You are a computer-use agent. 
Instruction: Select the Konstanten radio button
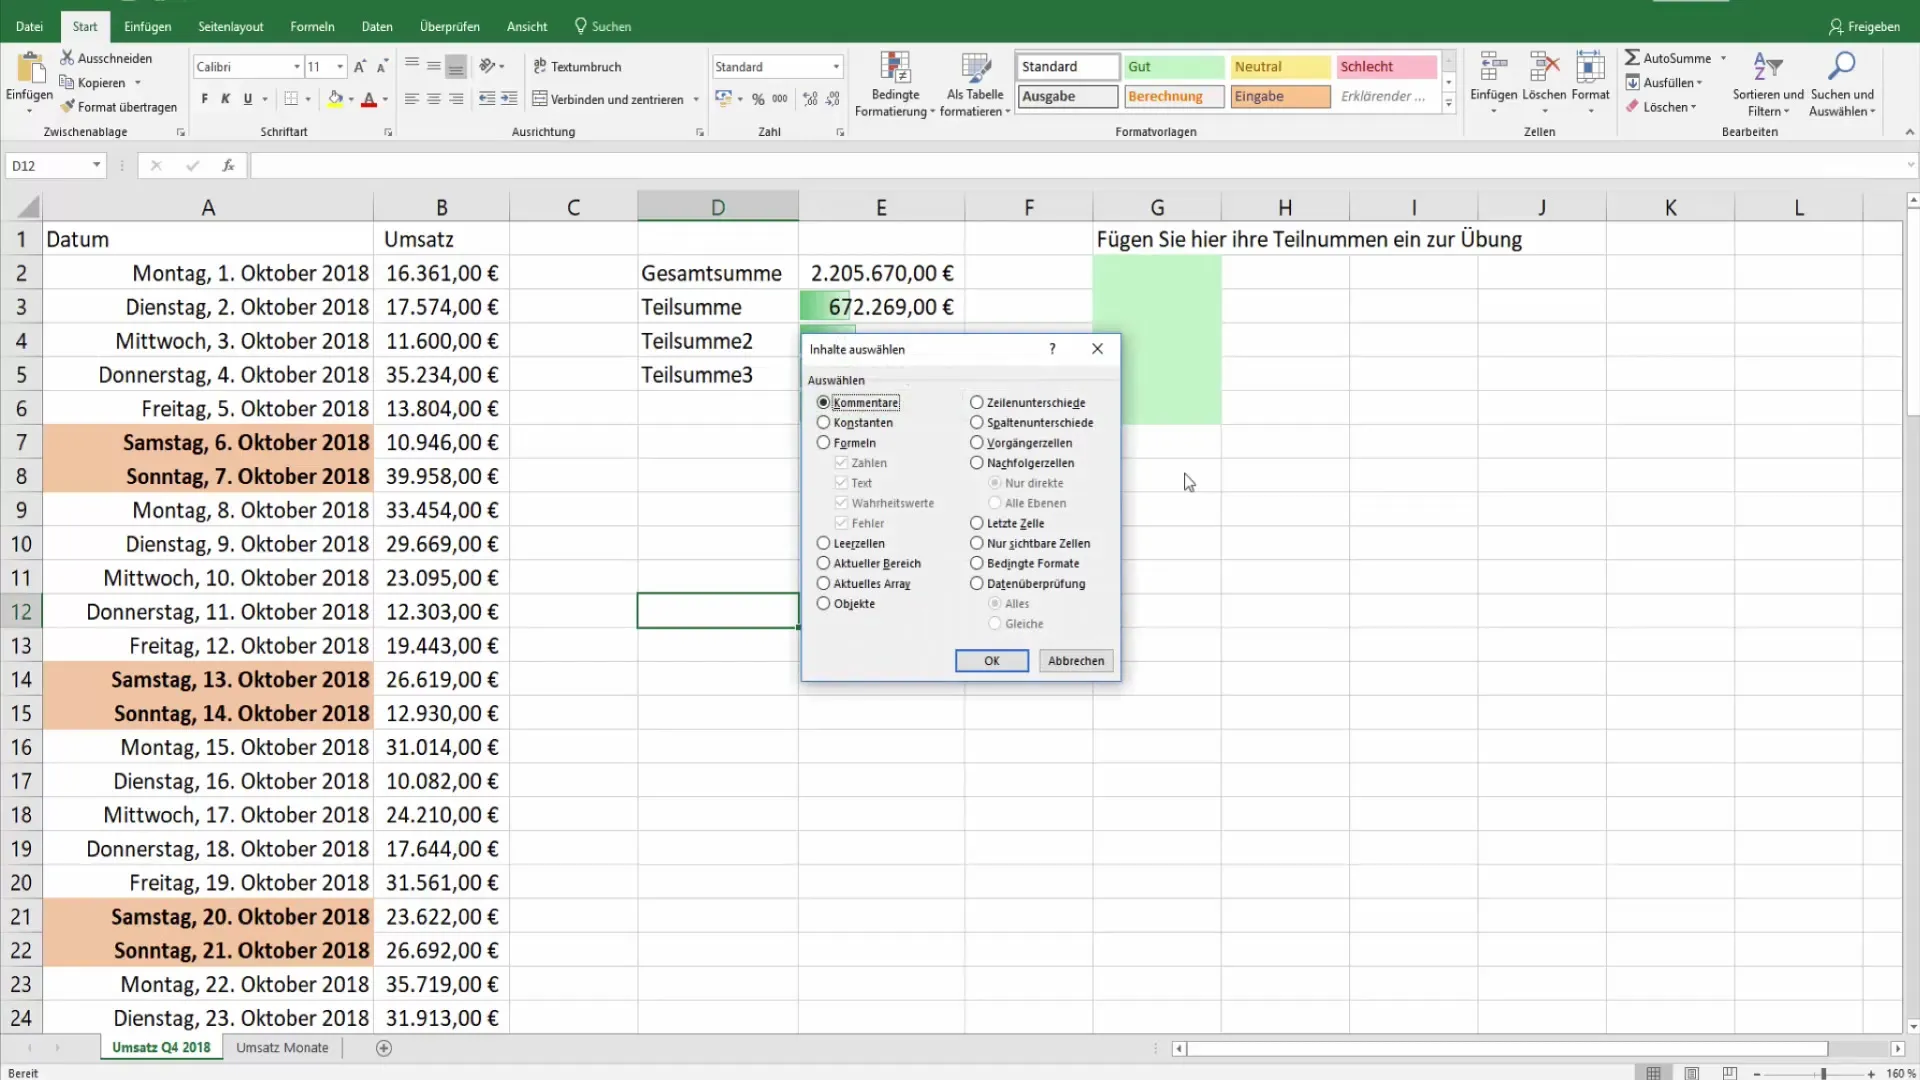click(823, 422)
